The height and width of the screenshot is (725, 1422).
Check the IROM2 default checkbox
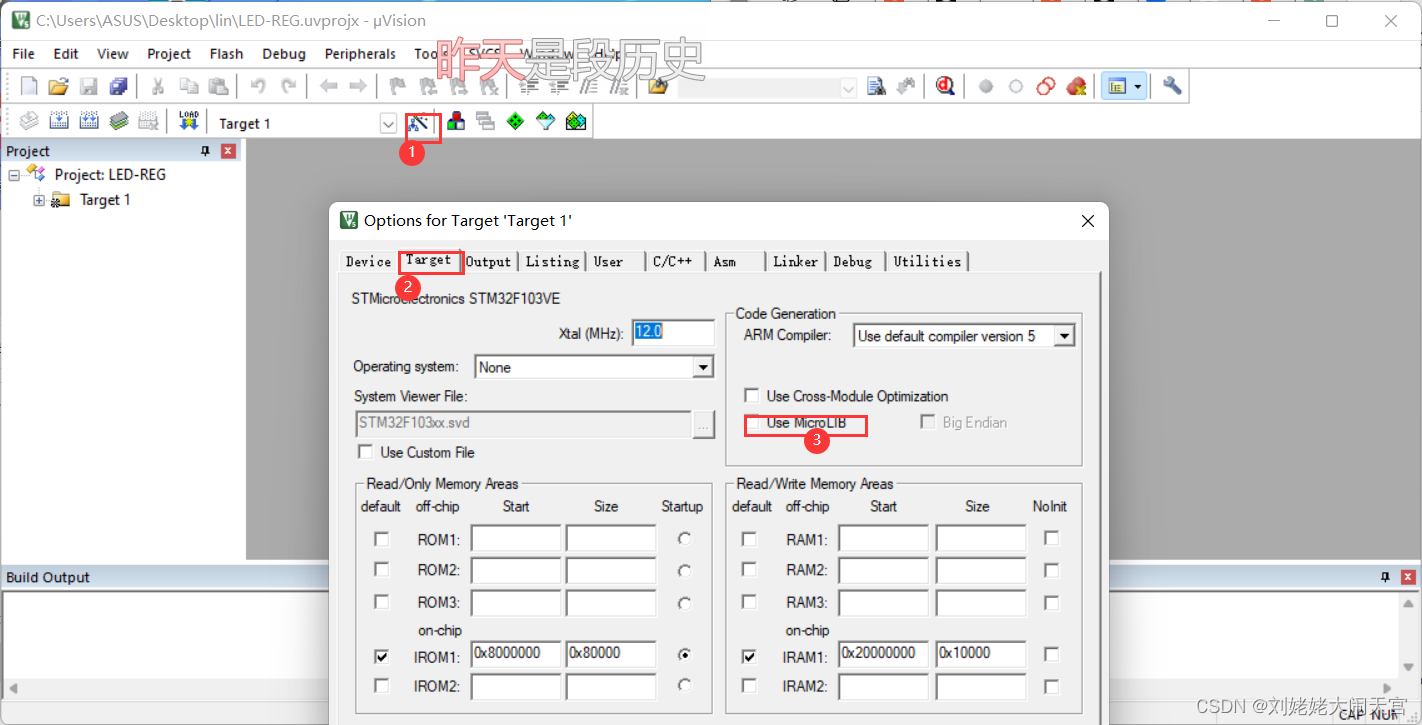pos(381,686)
